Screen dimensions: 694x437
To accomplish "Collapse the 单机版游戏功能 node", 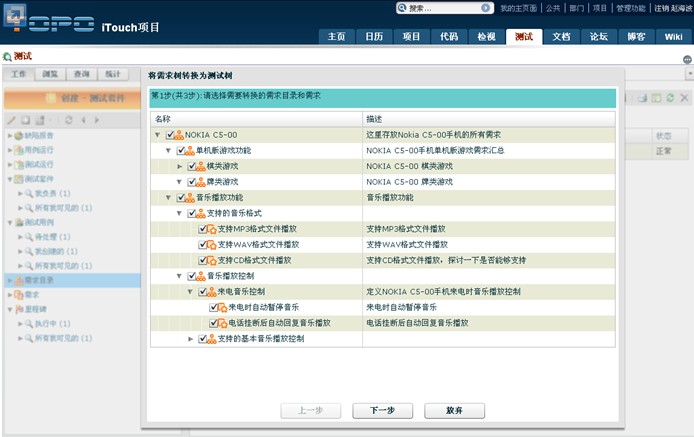I will click(168, 151).
